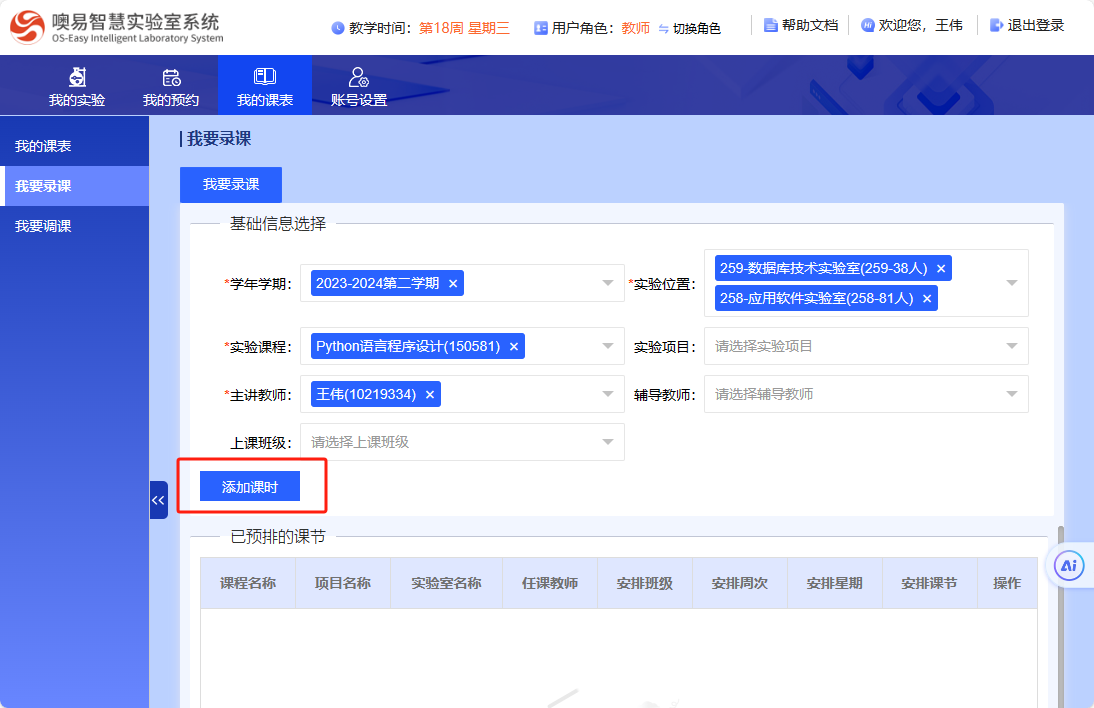Expand the 实验项目 dropdown
The height and width of the screenshot is (708, 1094).
1011,347
